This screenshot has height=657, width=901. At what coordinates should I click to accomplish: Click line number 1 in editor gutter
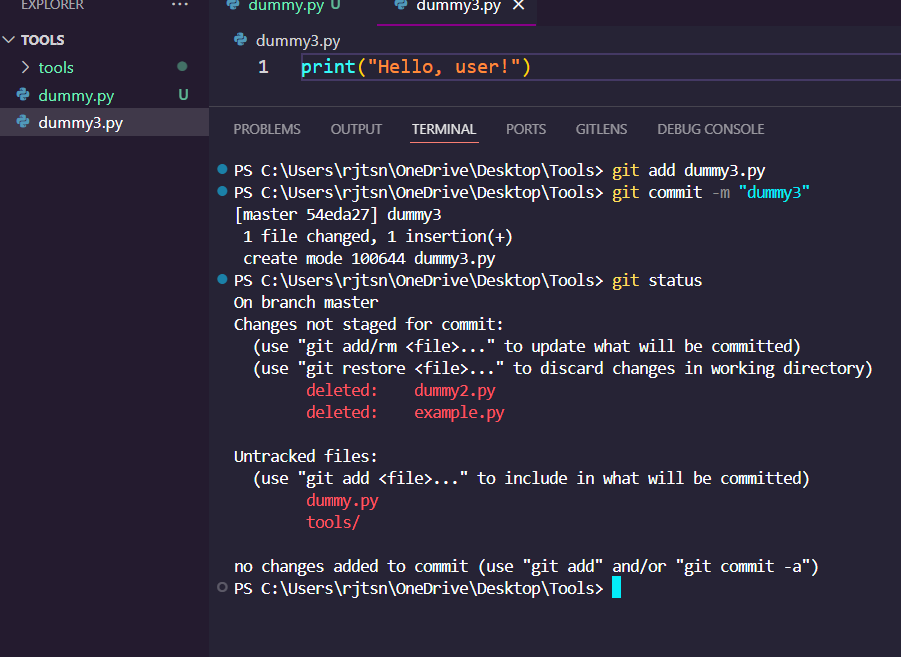[x=263, y=68]
